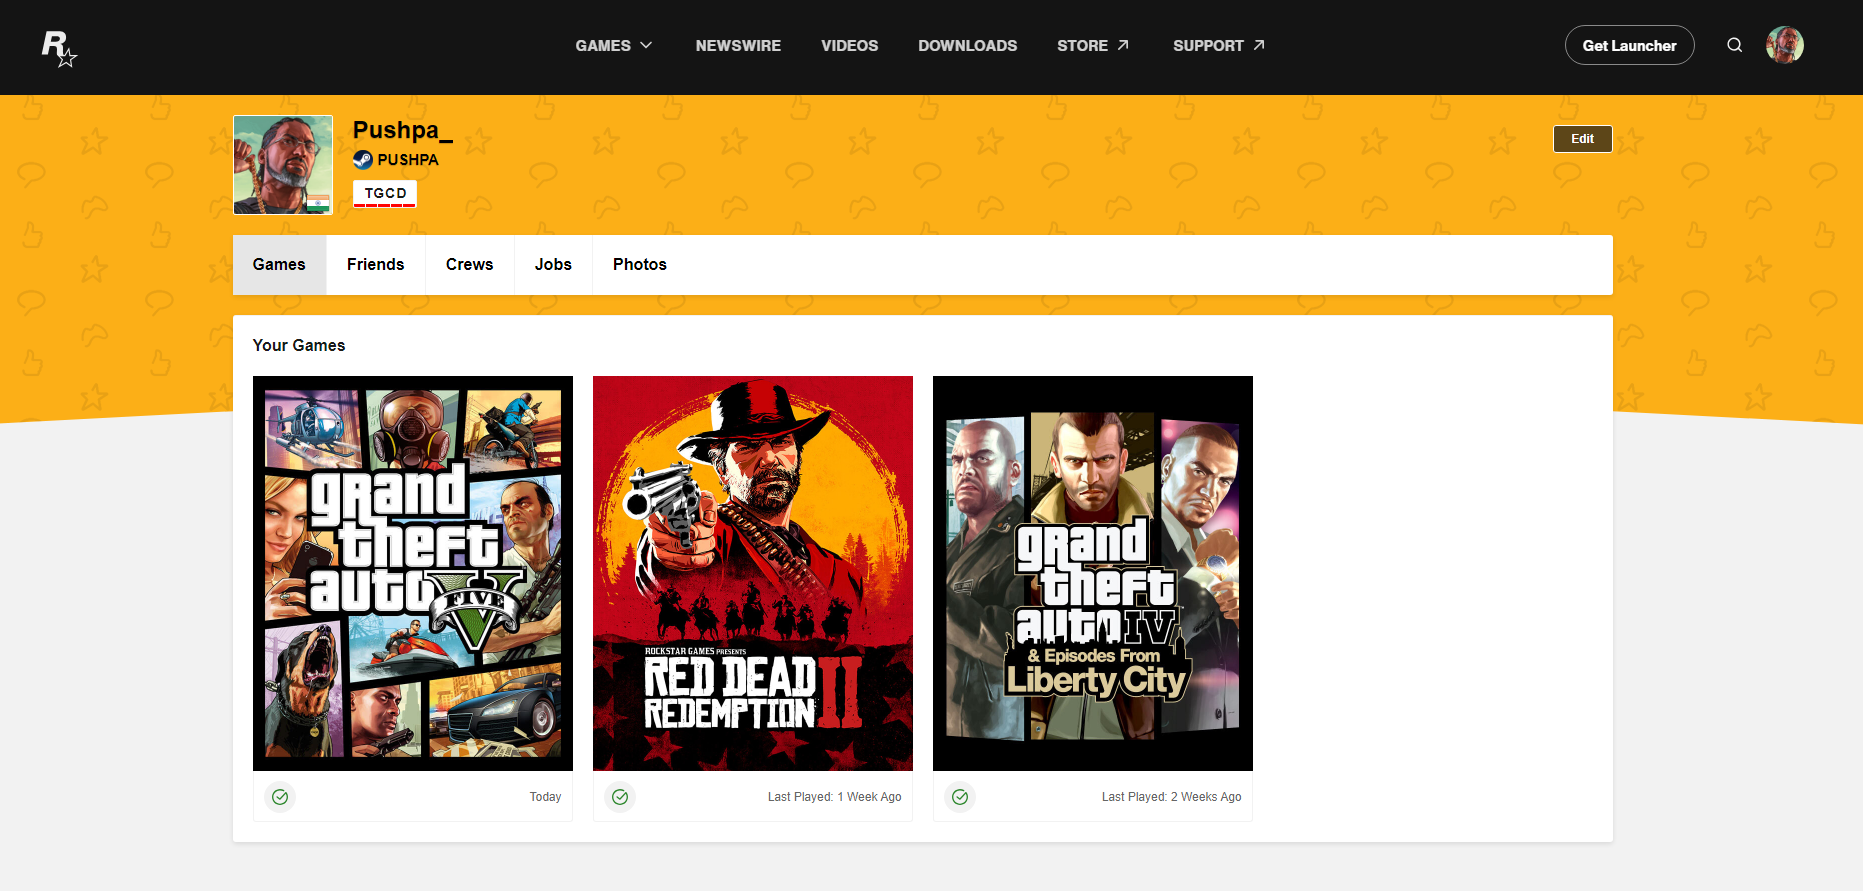Image resolution: width=1863 pixels, height=891 pixels.
Task: Click the Steam icon beside PUSHPA
Action: [363, 159]
